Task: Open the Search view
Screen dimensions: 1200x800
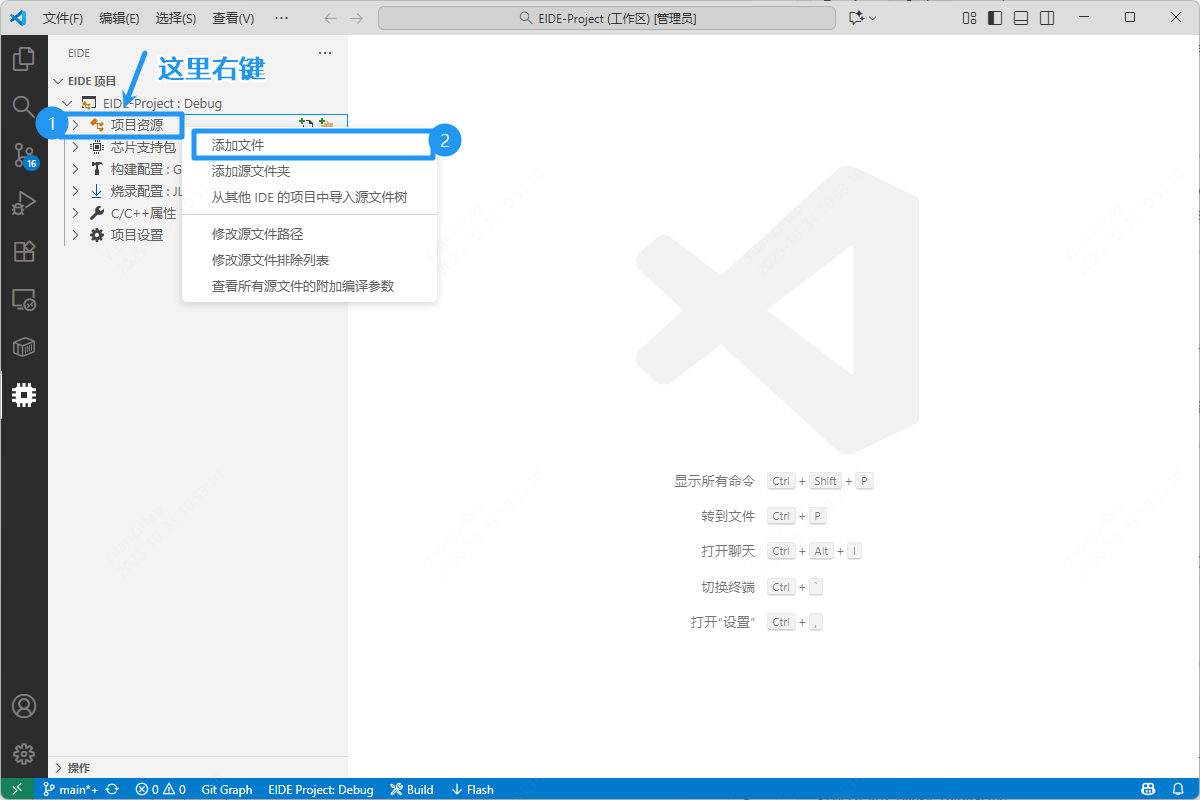Action: click(x=24, y=105)
